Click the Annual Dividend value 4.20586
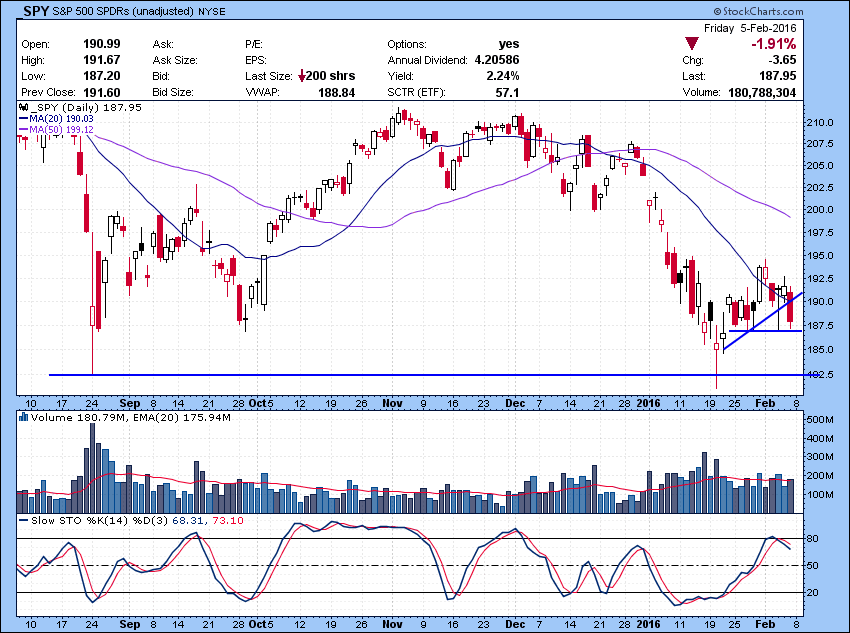Image resolution: width=850 pixels, height=633 pixels. click(497, 60)
